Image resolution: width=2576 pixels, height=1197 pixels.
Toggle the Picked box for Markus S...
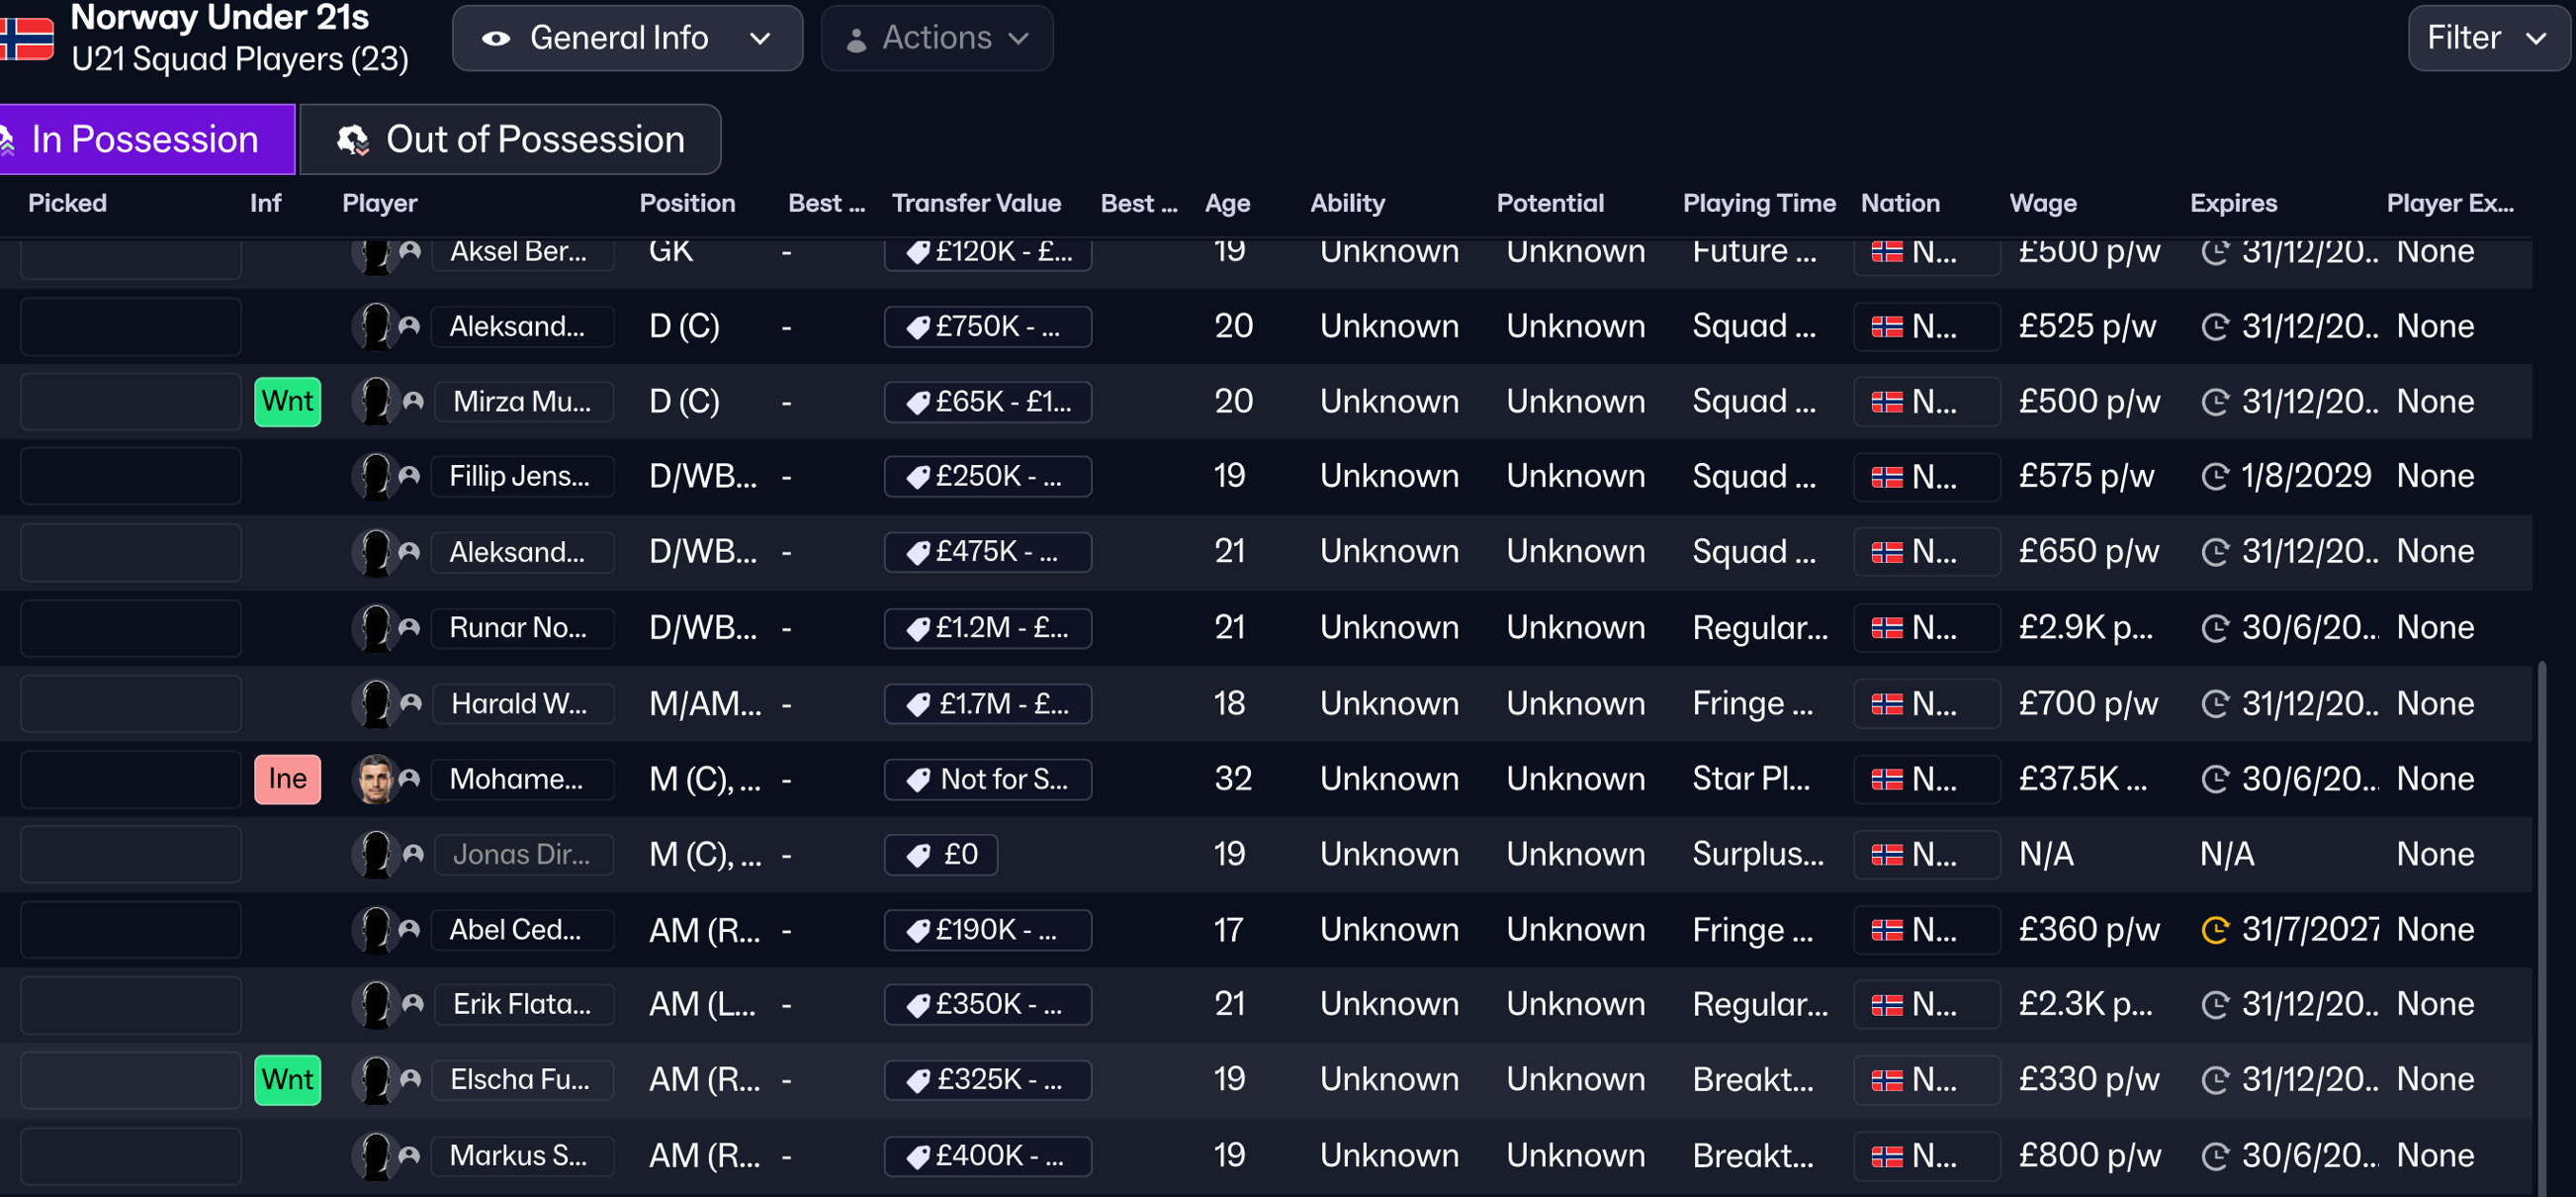click(x=130, y=1156)
